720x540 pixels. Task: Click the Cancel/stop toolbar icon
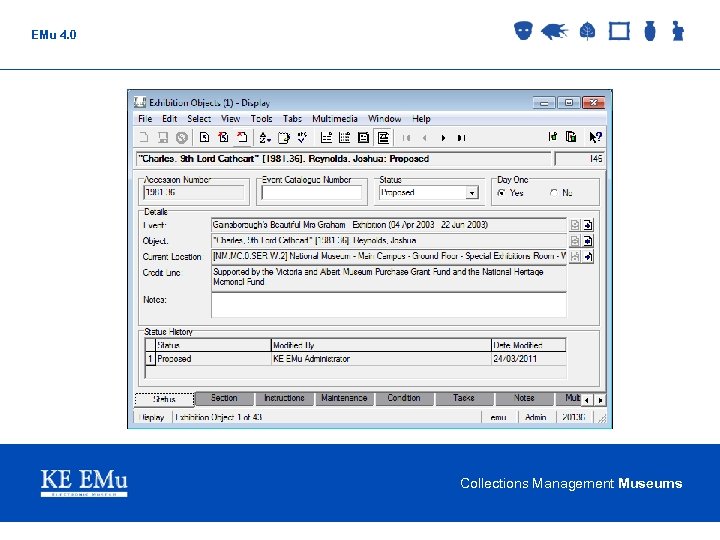pyautogui.click(x=182, y=137)
